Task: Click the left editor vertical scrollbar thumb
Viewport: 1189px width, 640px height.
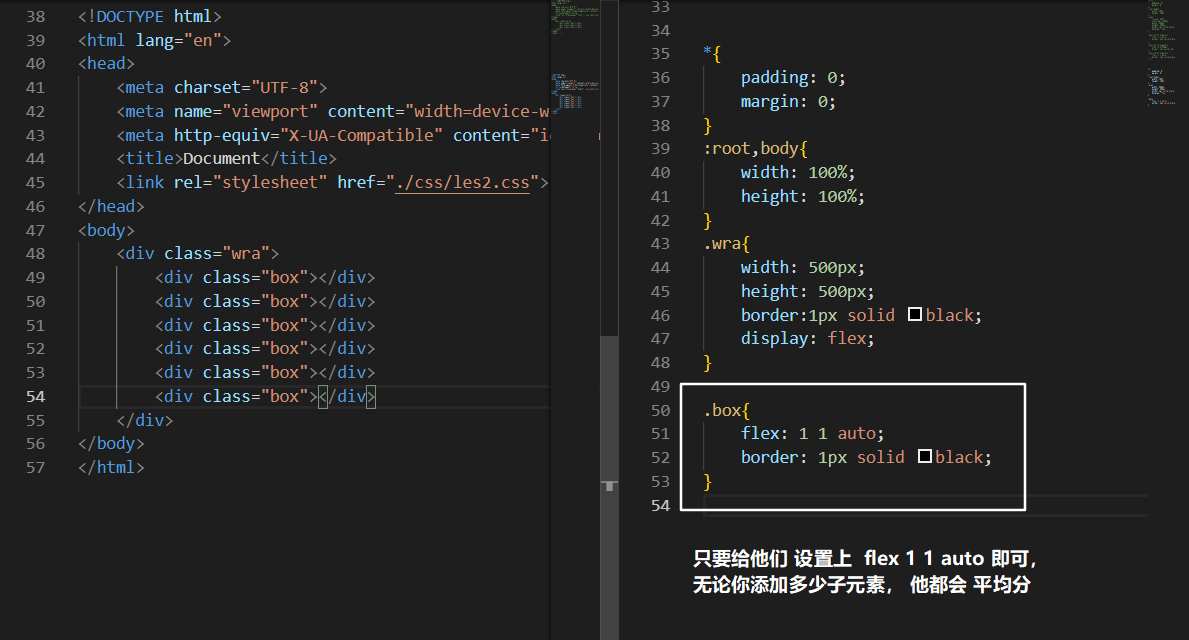Action: pos(609,410)
